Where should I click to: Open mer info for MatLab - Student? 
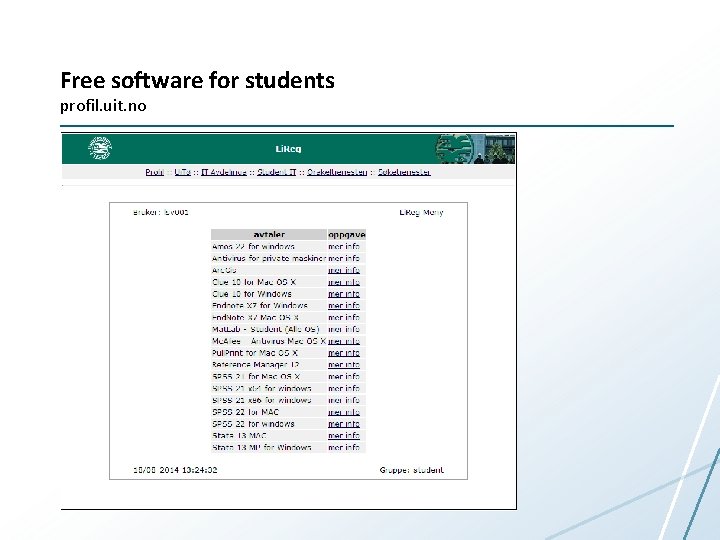click(x=344, y=329)
